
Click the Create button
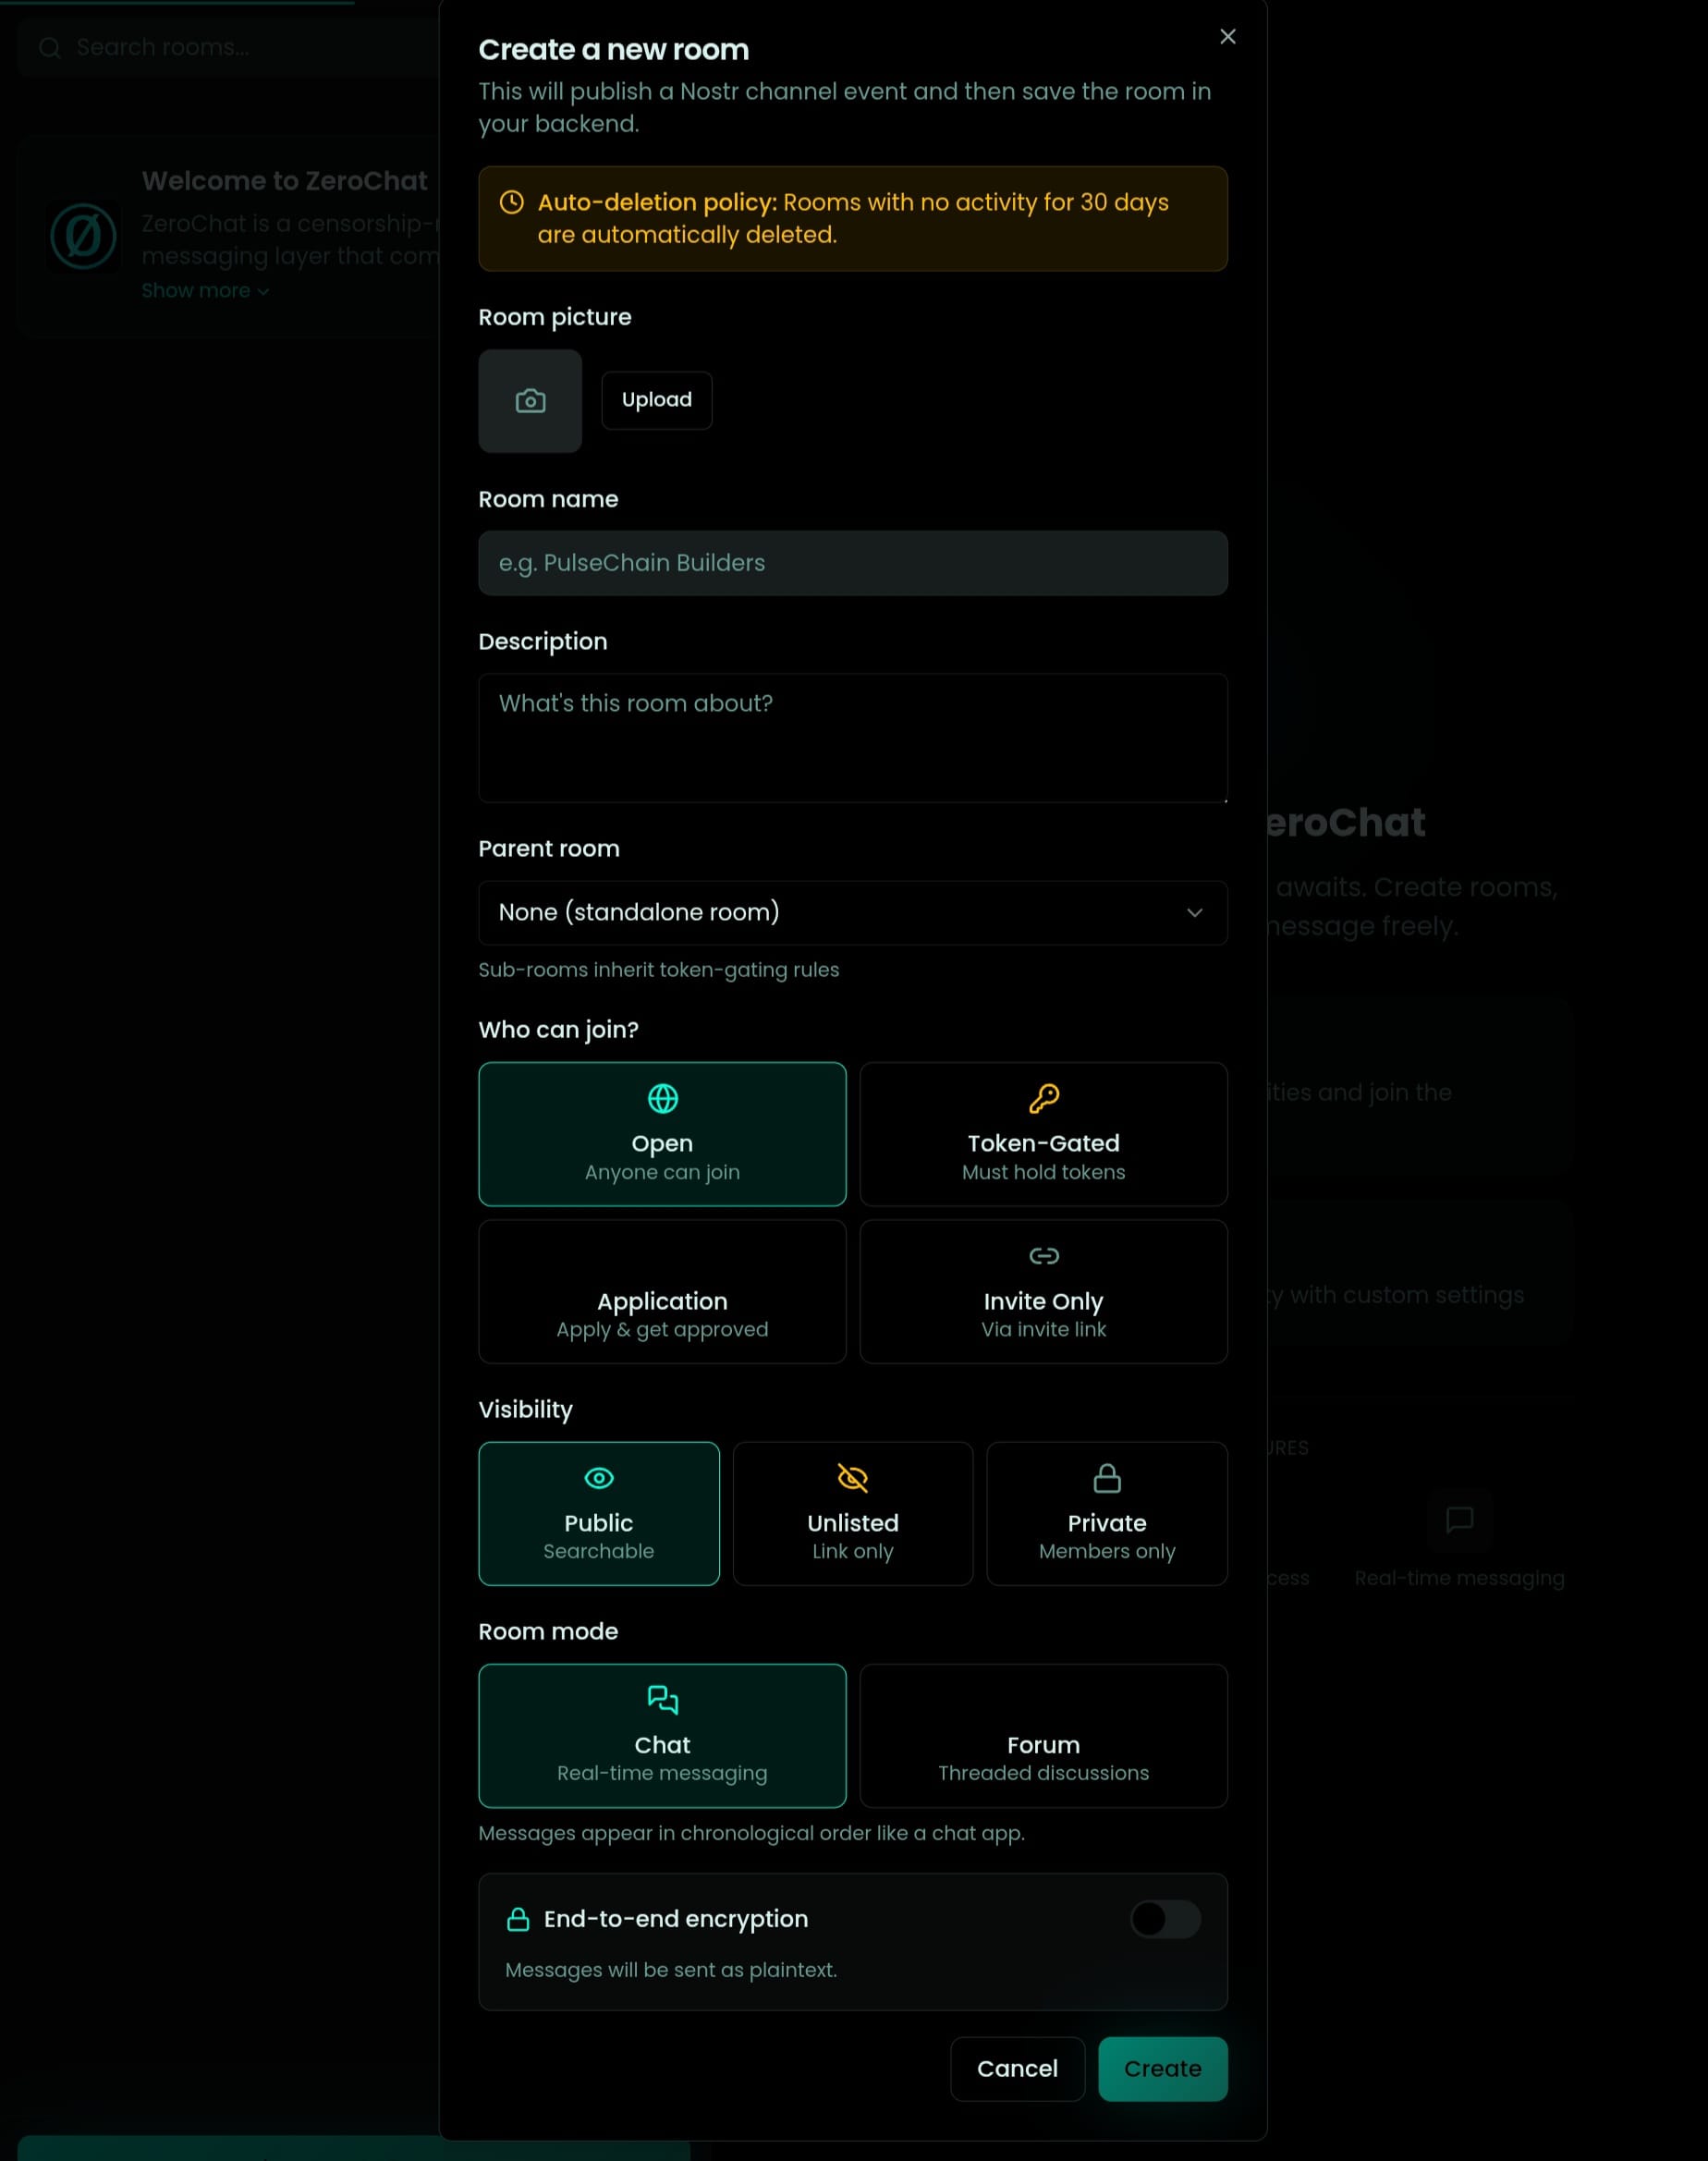pos(1162,2069)
